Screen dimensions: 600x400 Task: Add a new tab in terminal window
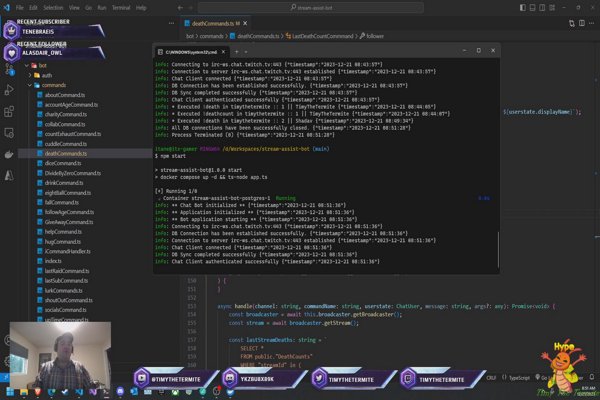click(236, 52)
